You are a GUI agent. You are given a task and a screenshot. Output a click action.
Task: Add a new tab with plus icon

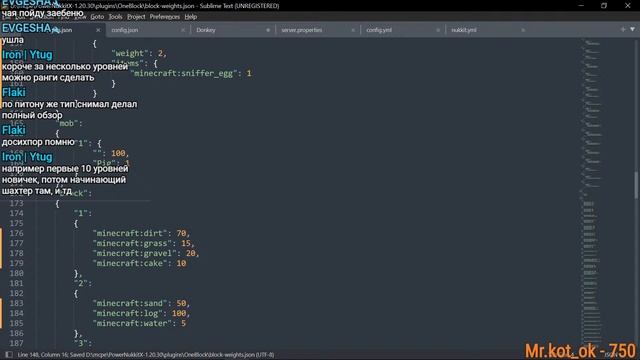point(623,29)
